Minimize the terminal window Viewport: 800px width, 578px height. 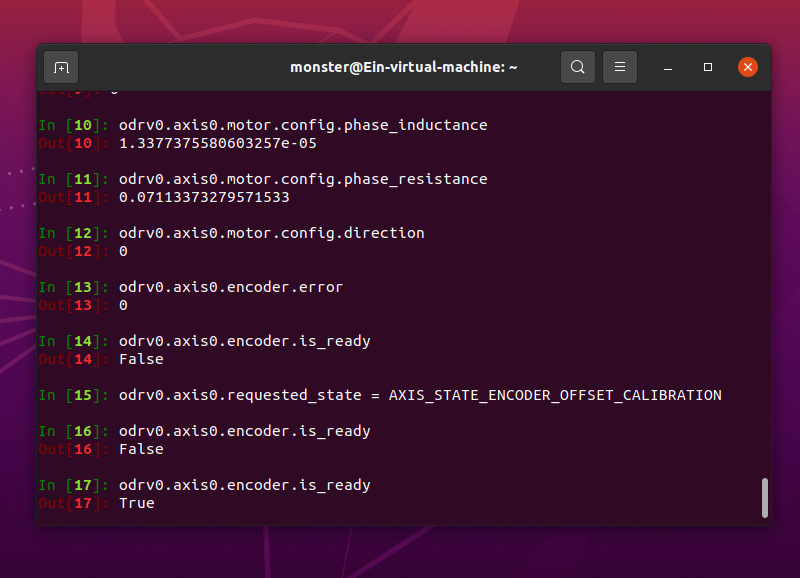click(667, 67)
